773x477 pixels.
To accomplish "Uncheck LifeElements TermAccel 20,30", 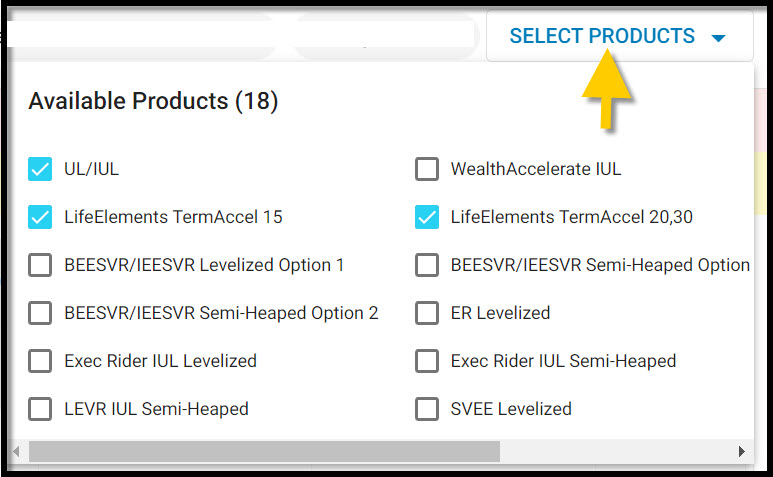I will (427, 217).
